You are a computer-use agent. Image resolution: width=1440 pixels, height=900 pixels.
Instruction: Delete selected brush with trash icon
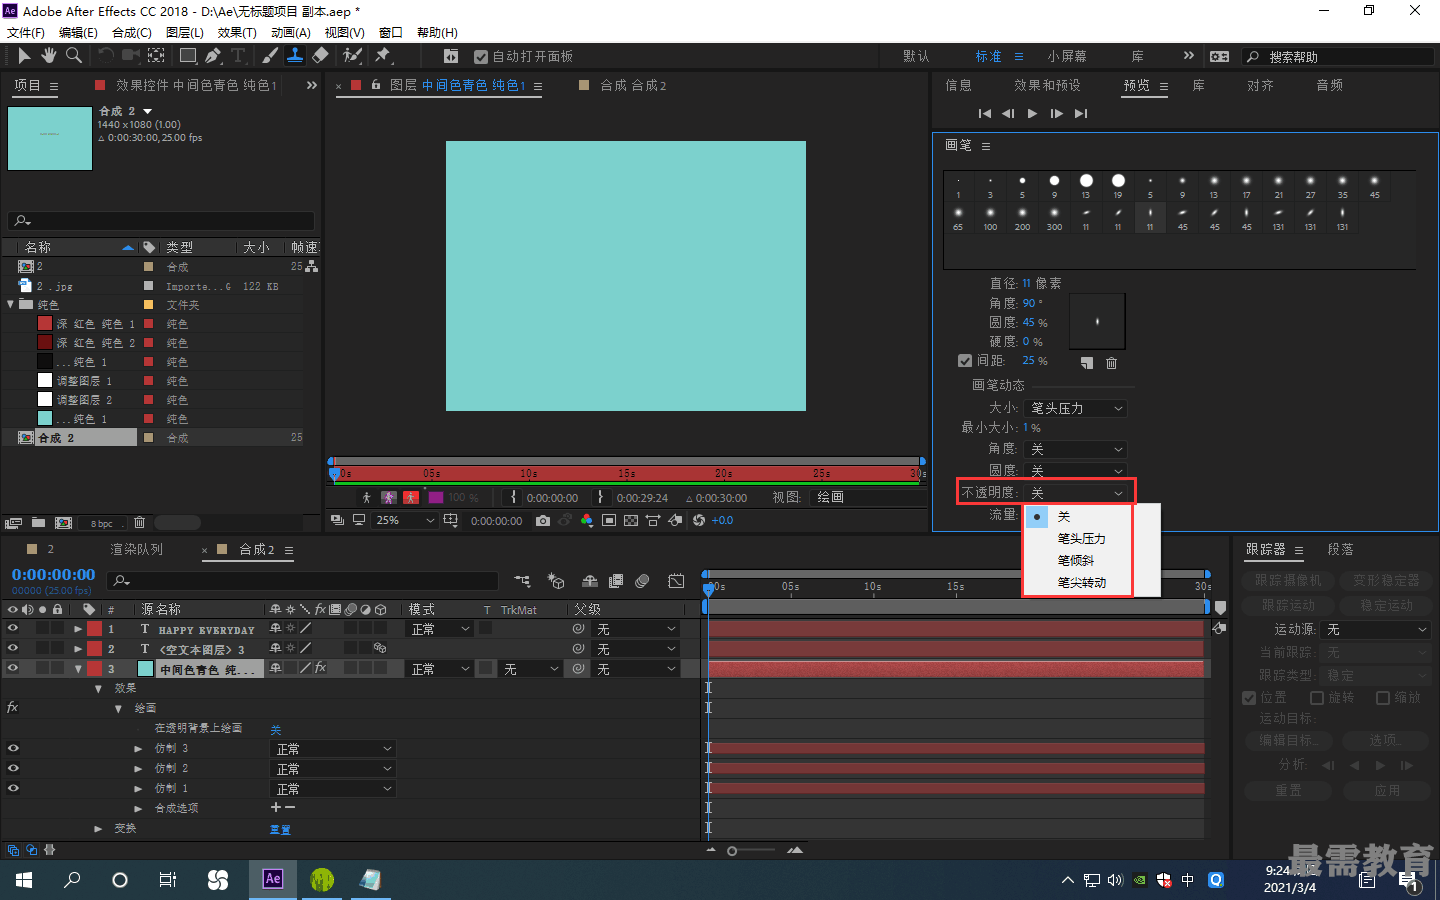coord(1111,363)
